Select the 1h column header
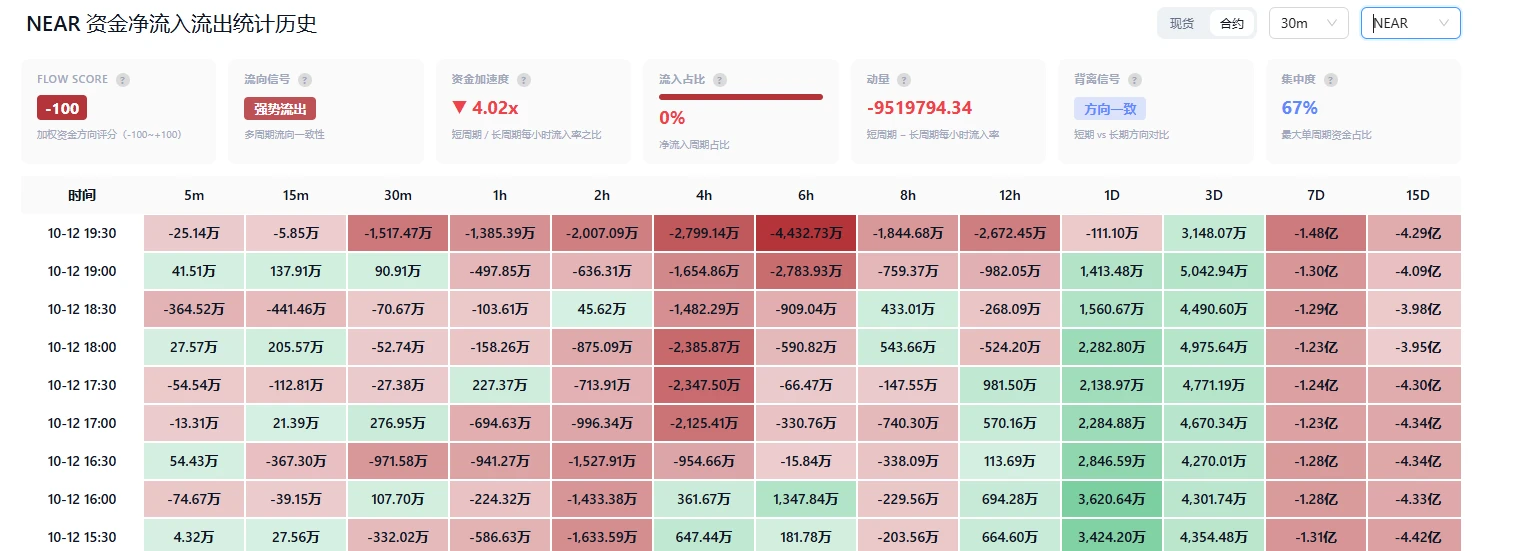The width and height of the screenshot is (1533, 551). pyautogui.click(x=500, y=195)
